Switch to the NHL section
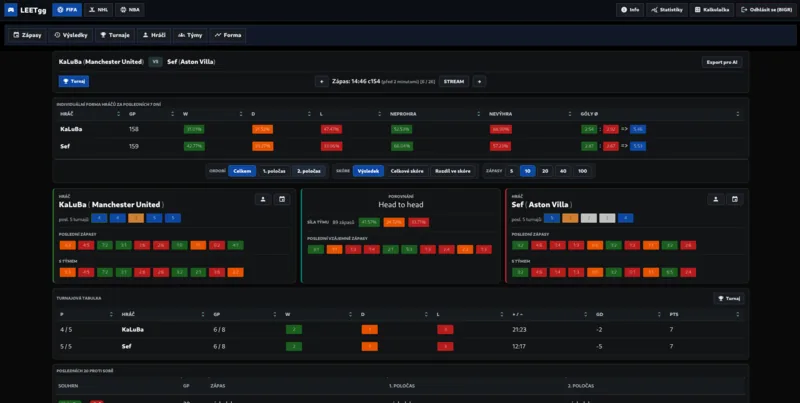 (x=98, y=10)
